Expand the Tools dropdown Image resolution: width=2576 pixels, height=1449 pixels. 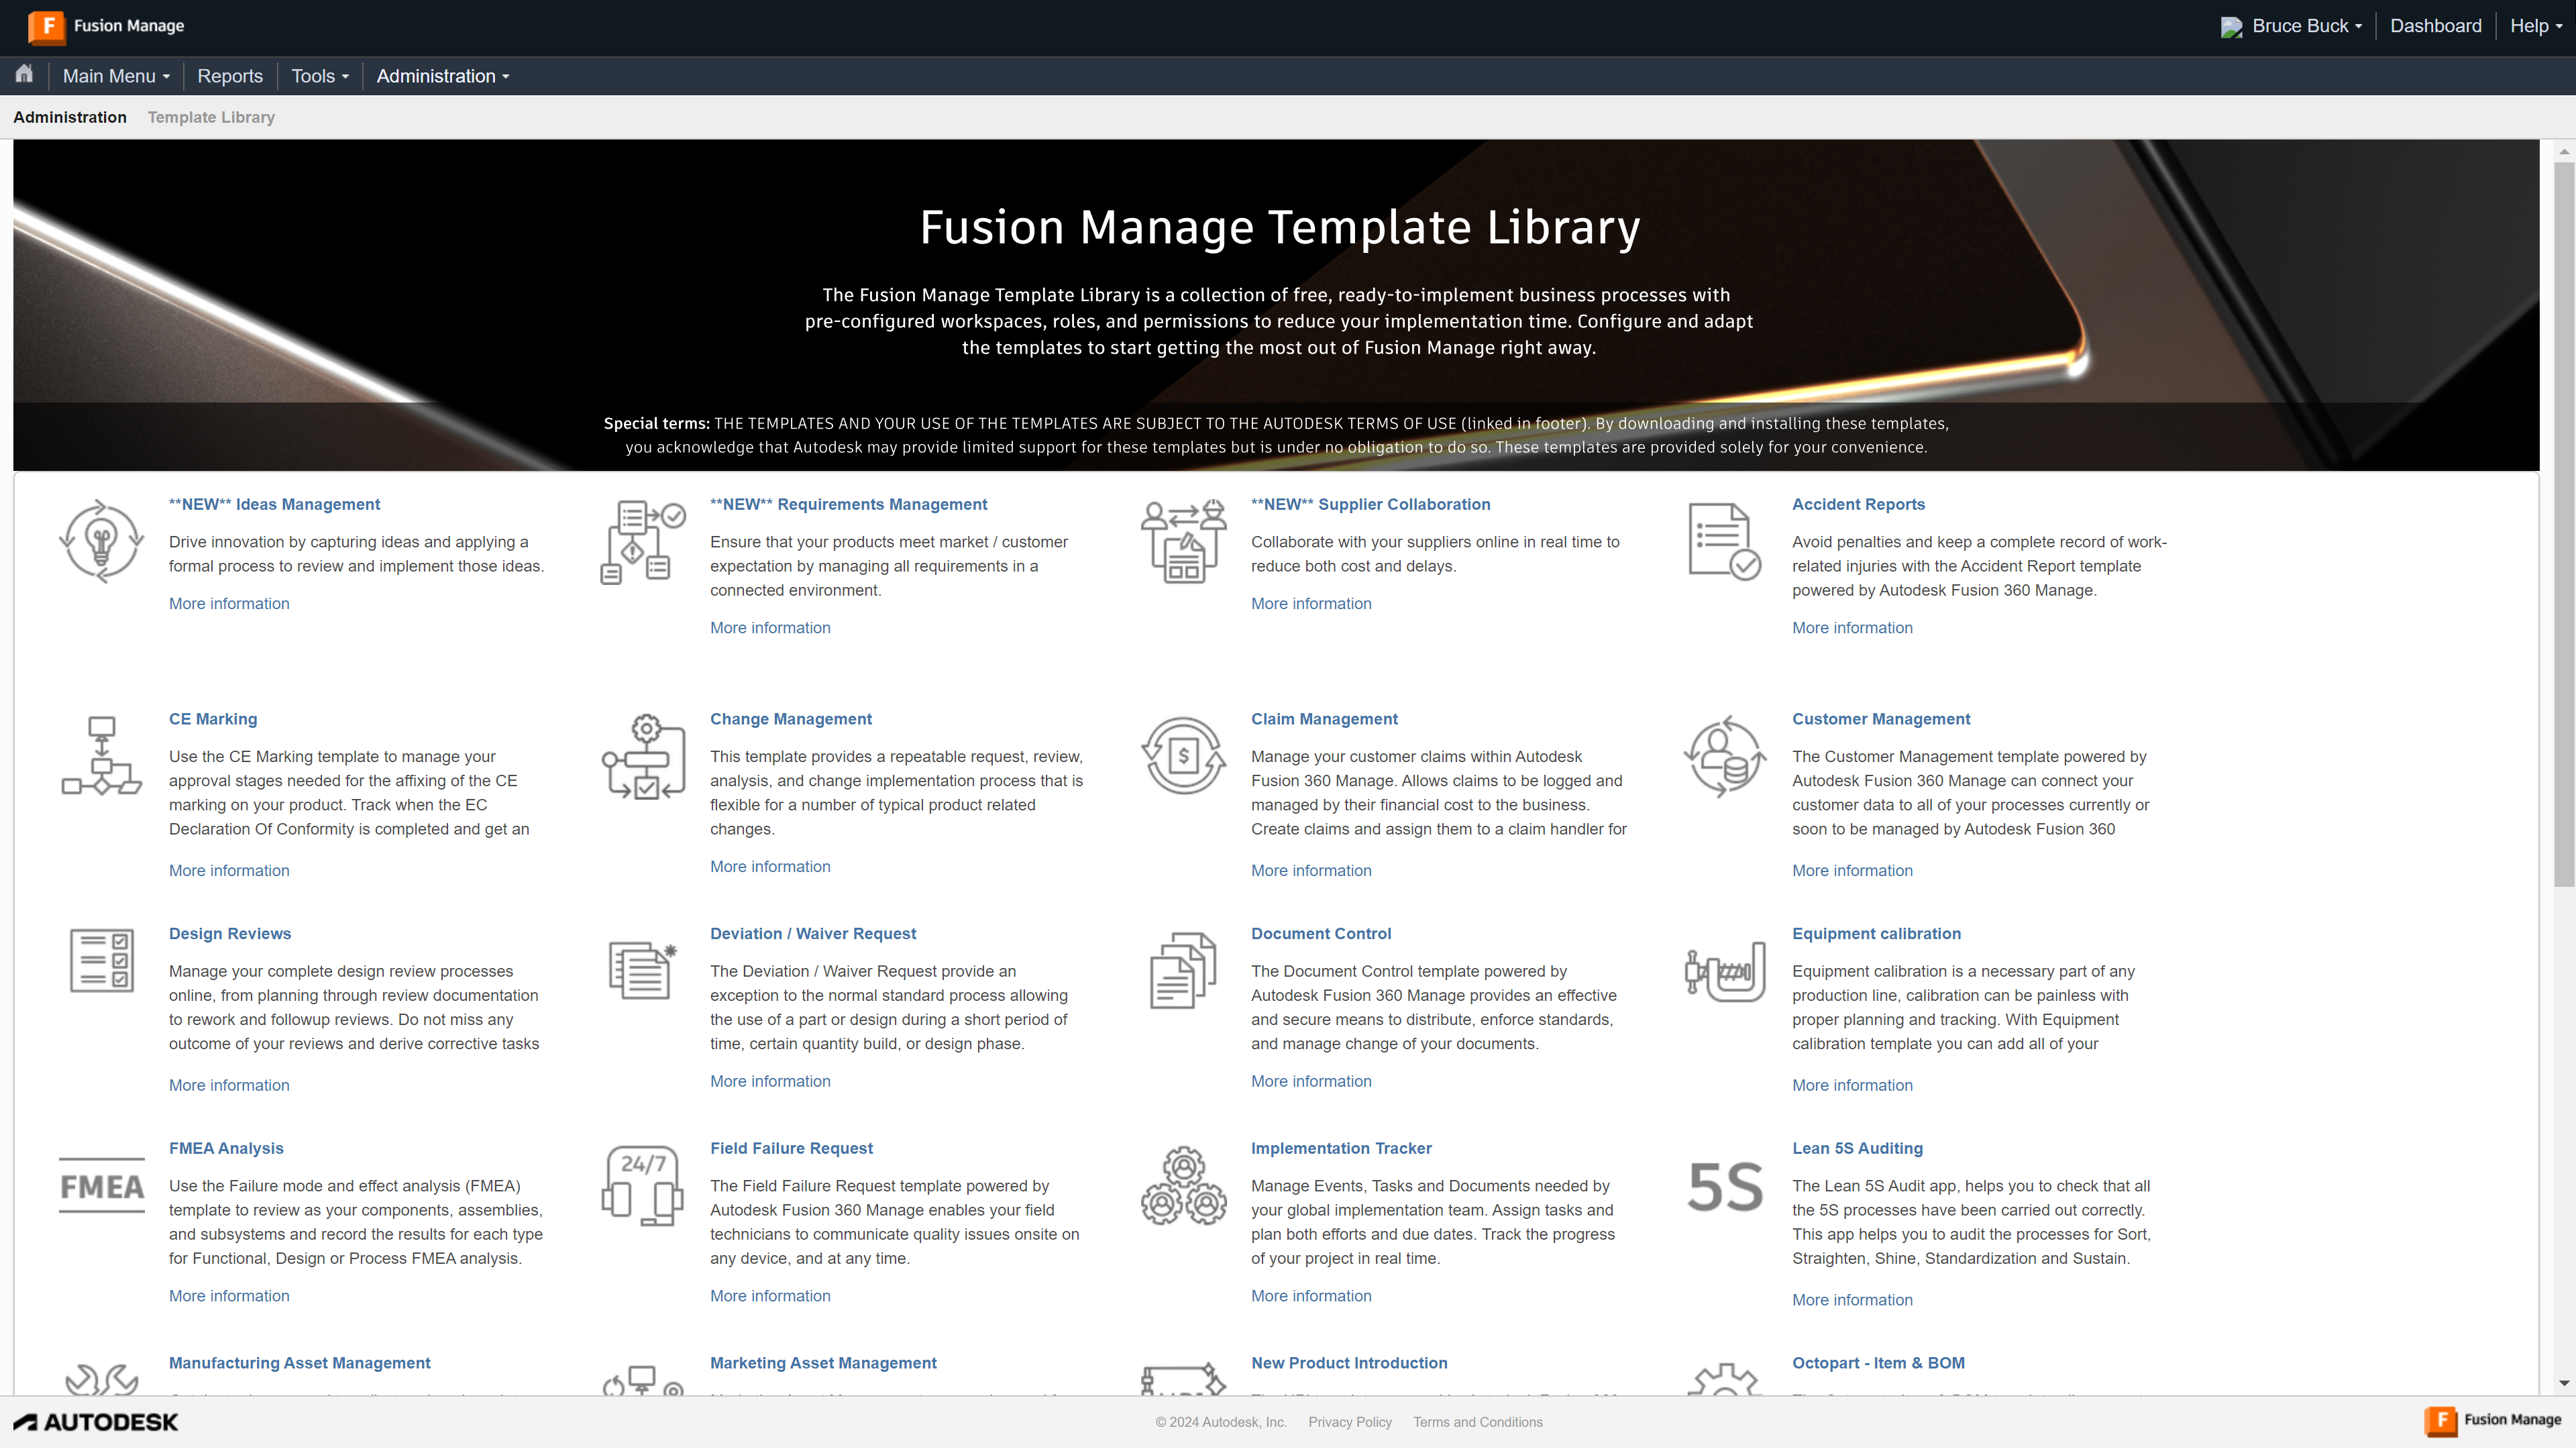[x=319, y=75]
